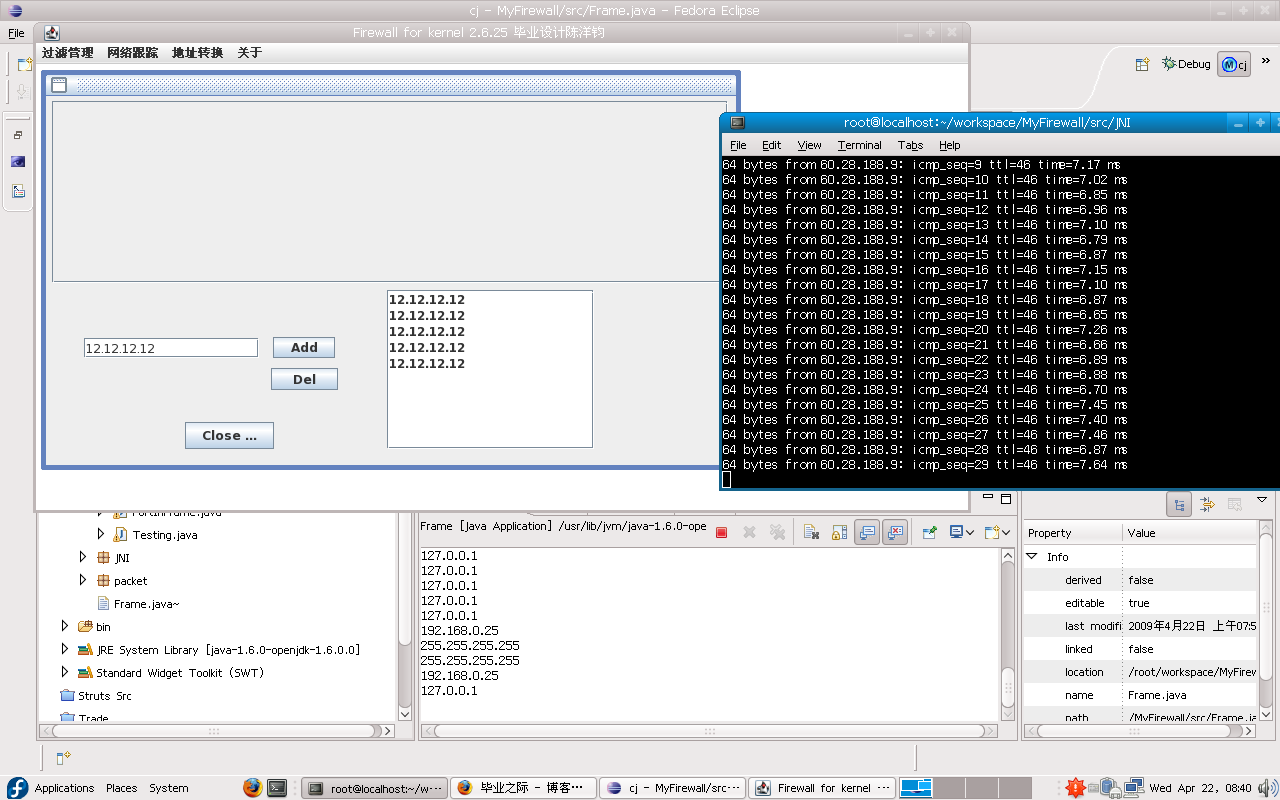
Task: Open the terminal launcher in bottom panel
Action: 278,788
